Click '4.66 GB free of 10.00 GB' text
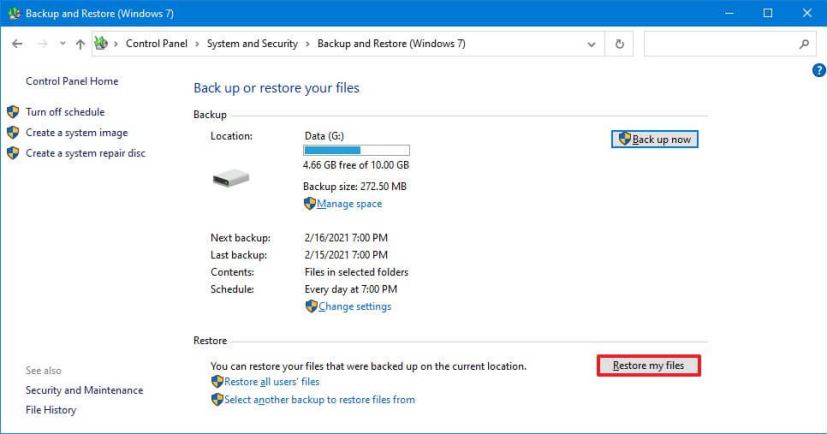Image resolution: width=827 pixels, height=434 pixels. (x=356, y=165)
